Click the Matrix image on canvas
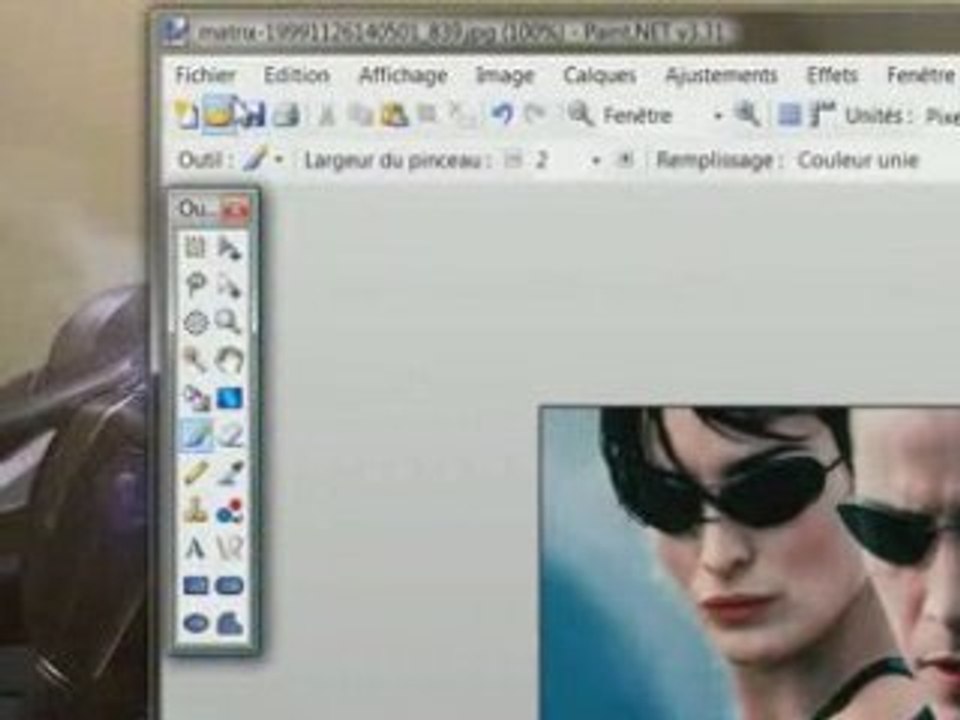Image resolution: width=960 pixels, height=720 pixels. point(749,563)
